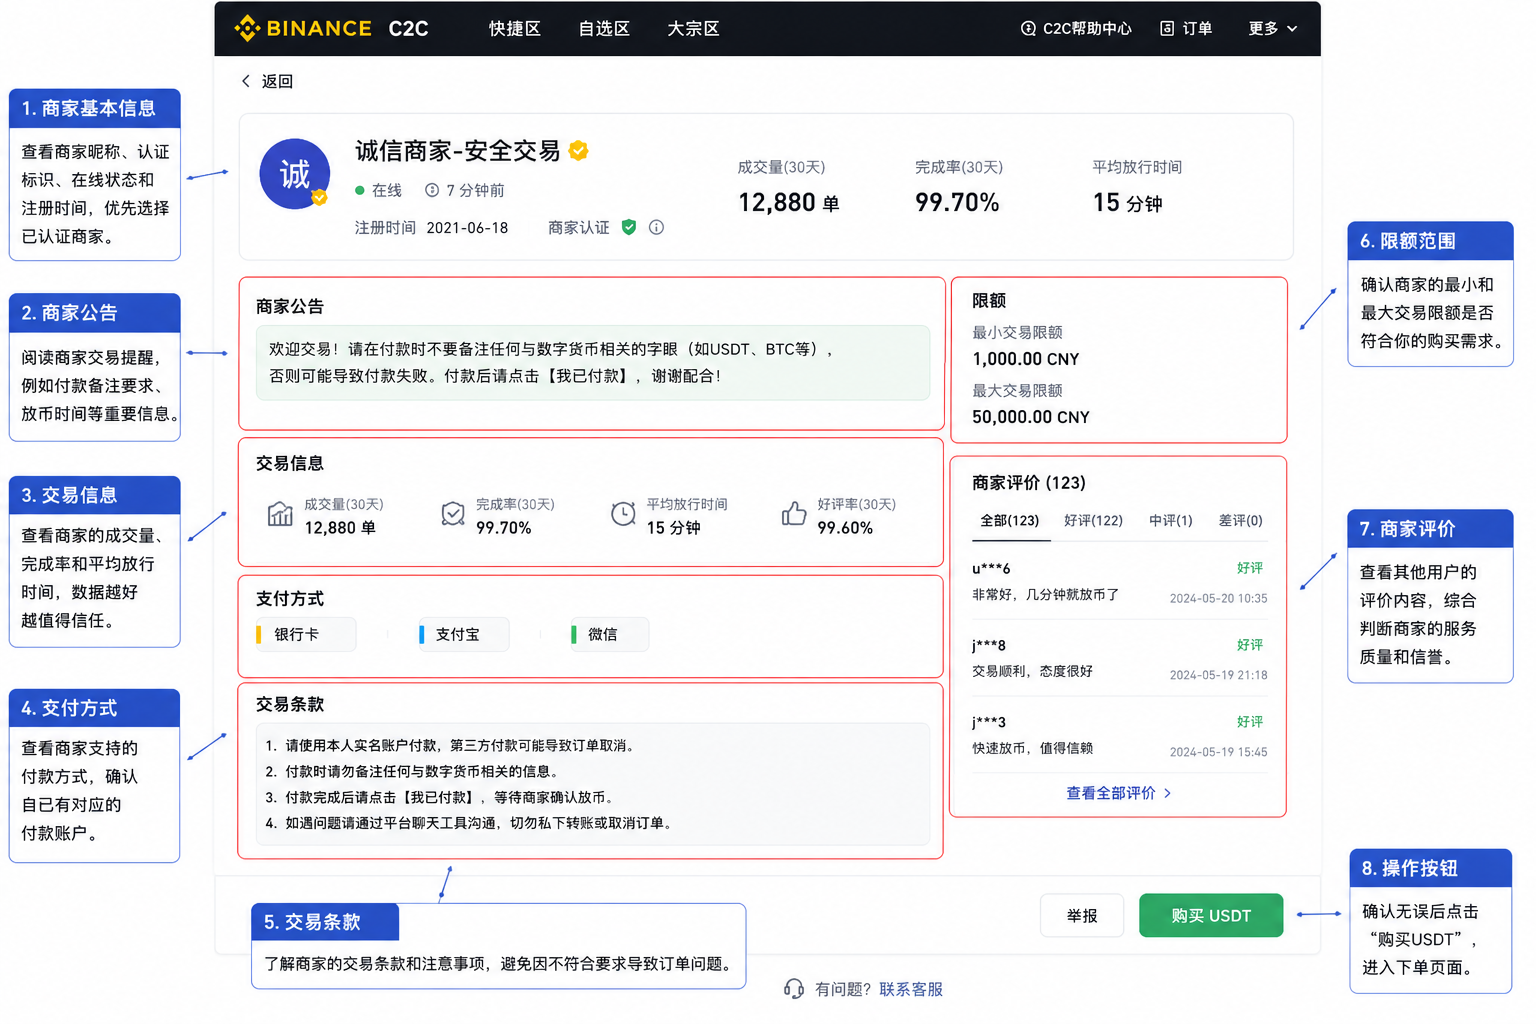1536x1024 pixels.
Task: Click the timestamp 2024-05-19 21:18
Action: click(x=1218, y=675)
